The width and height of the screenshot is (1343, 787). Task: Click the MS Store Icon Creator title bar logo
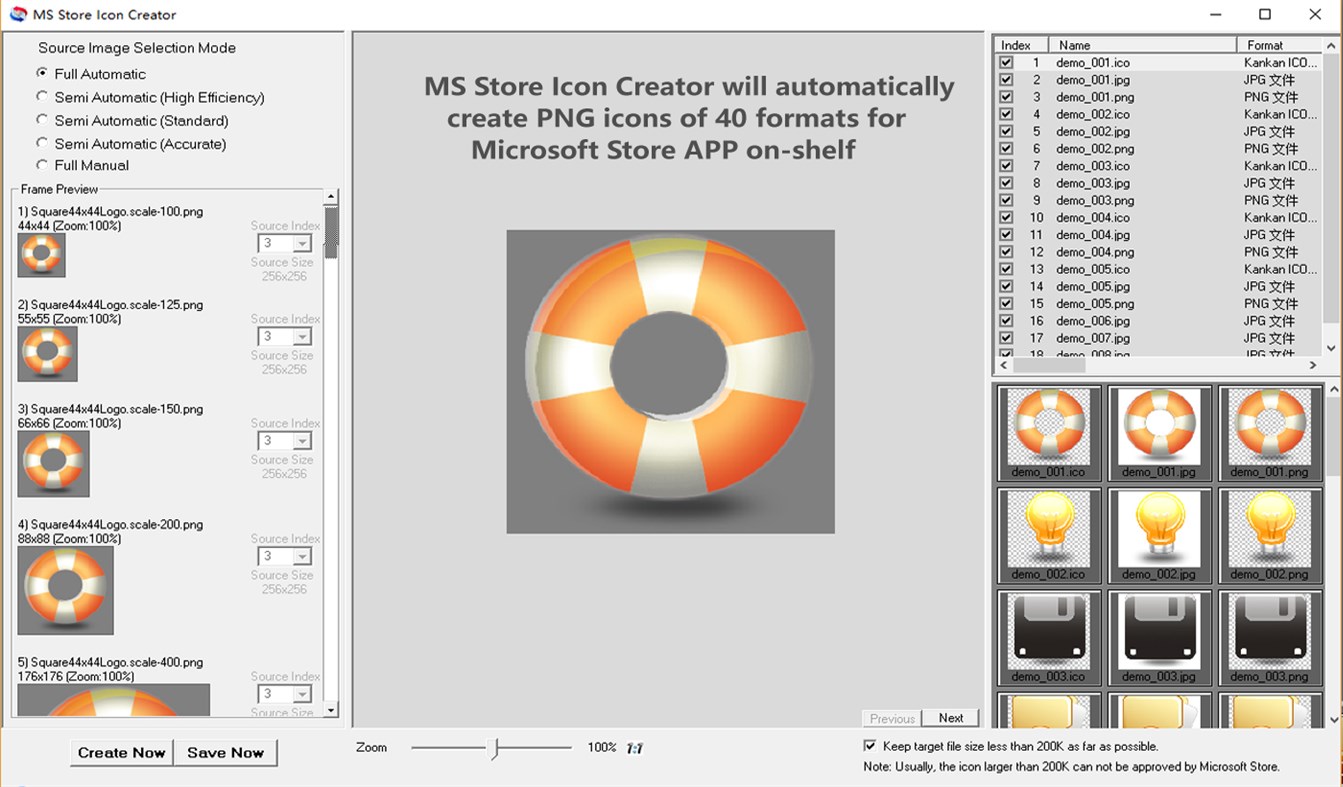(x=16, y=14)
